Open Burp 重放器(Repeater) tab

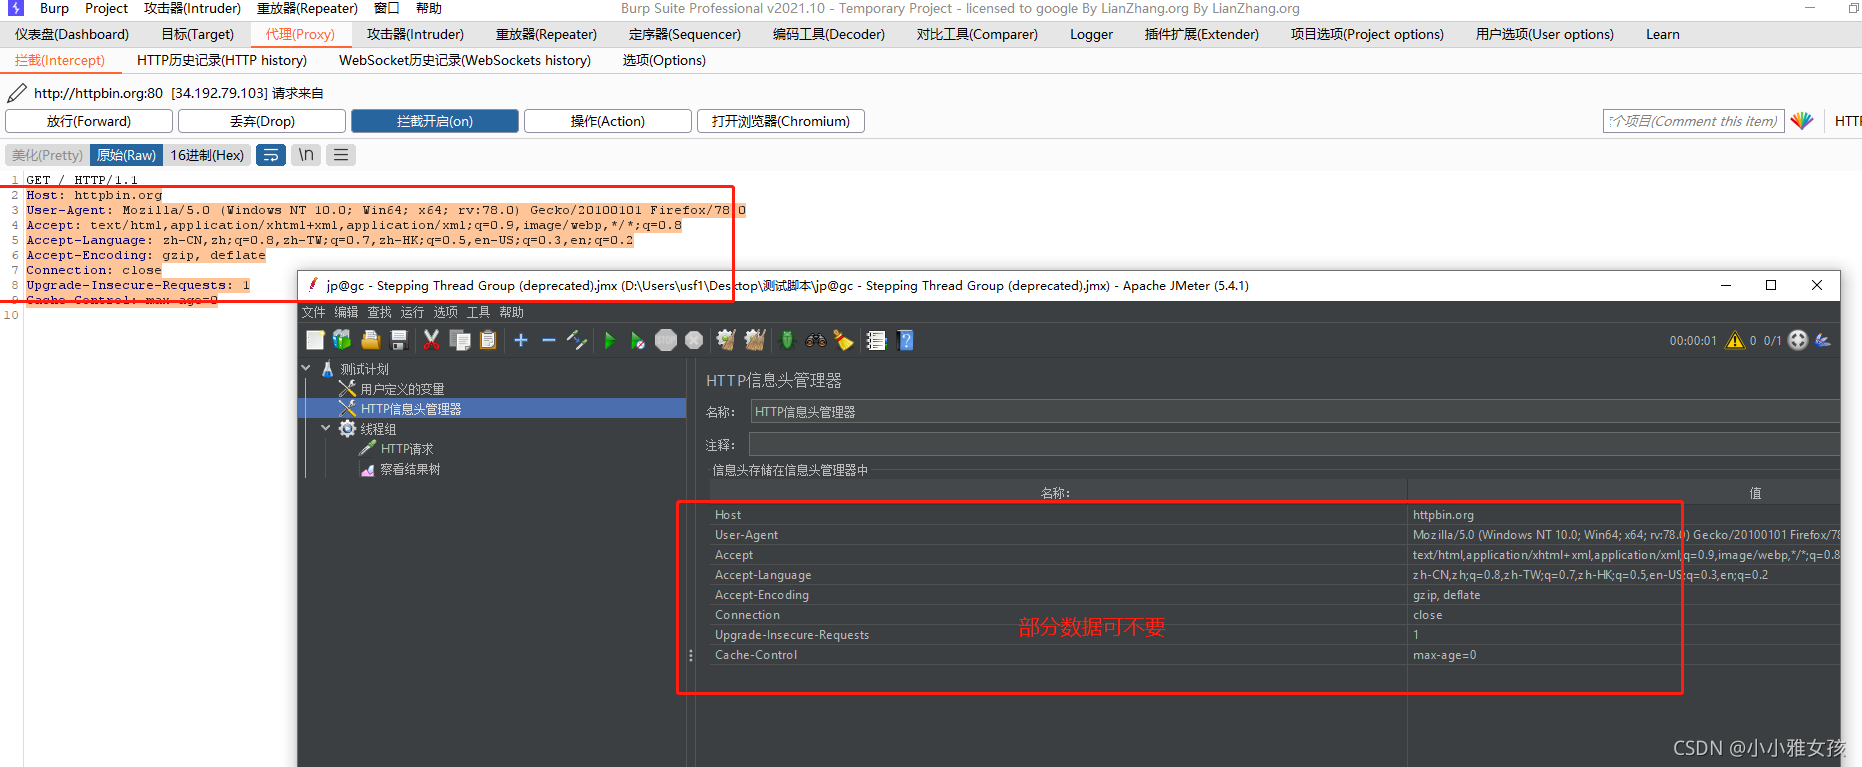coord(546,34)
